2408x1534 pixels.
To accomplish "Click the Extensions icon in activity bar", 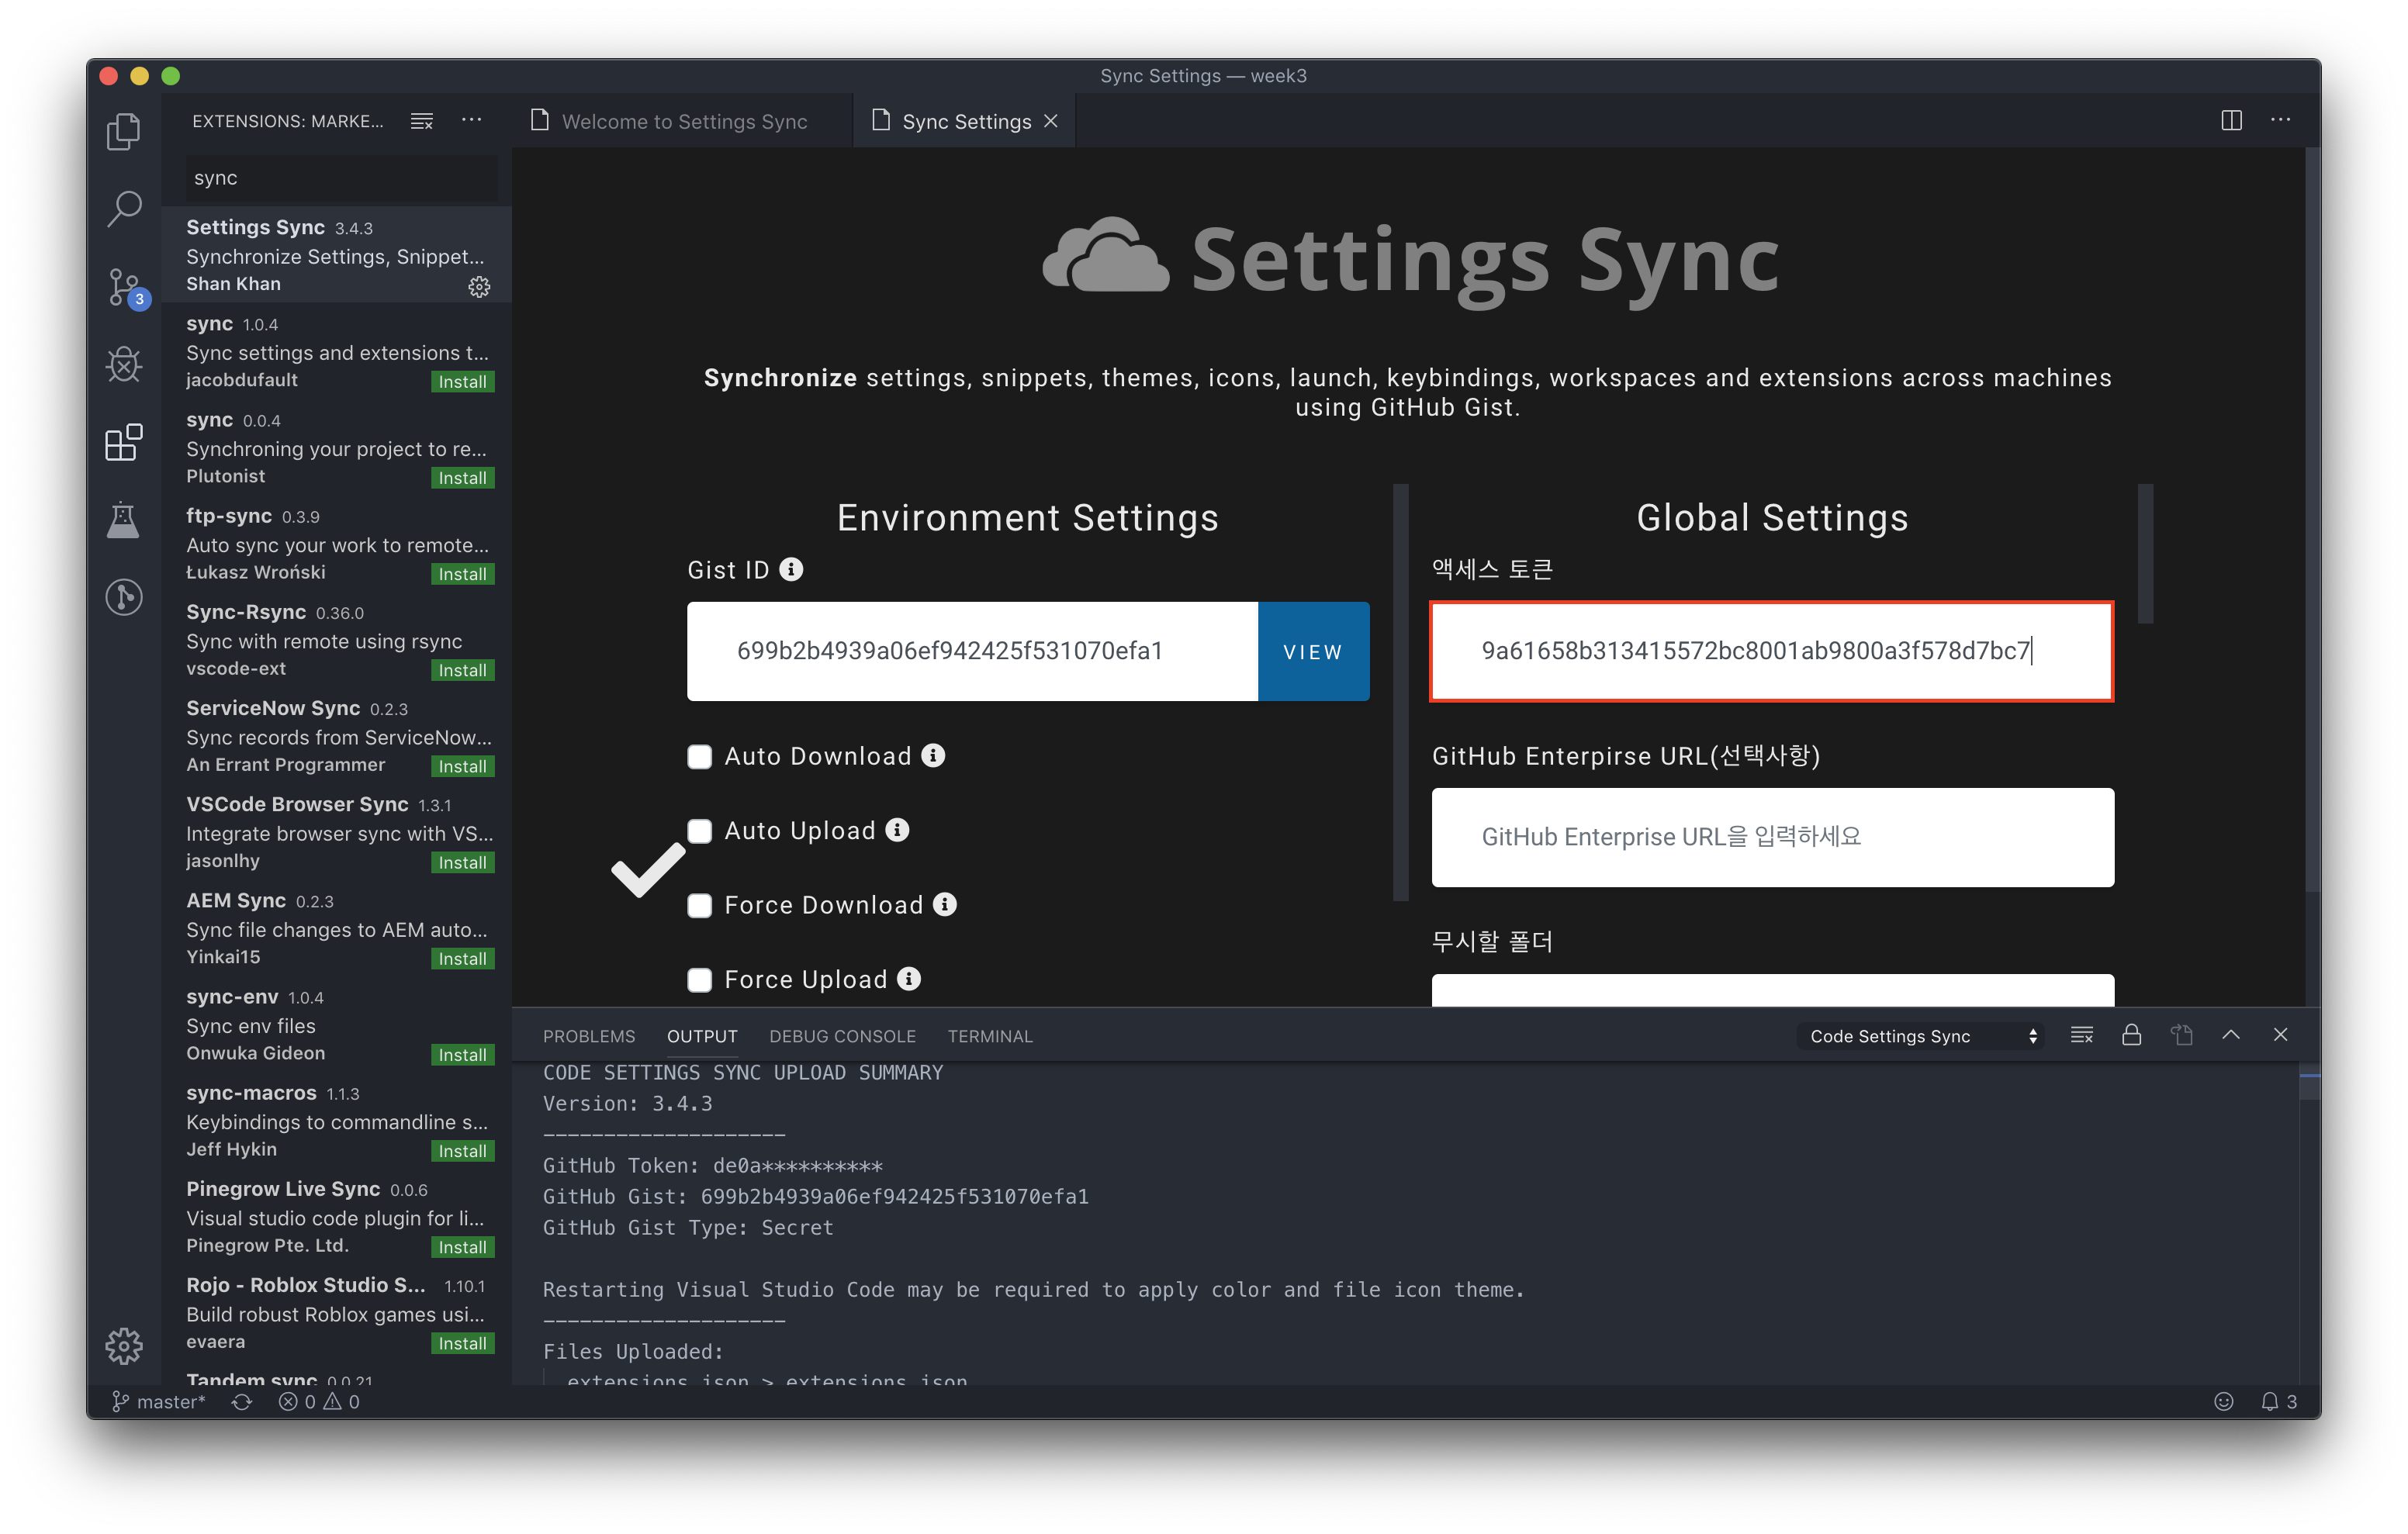I will pos(124,442).
